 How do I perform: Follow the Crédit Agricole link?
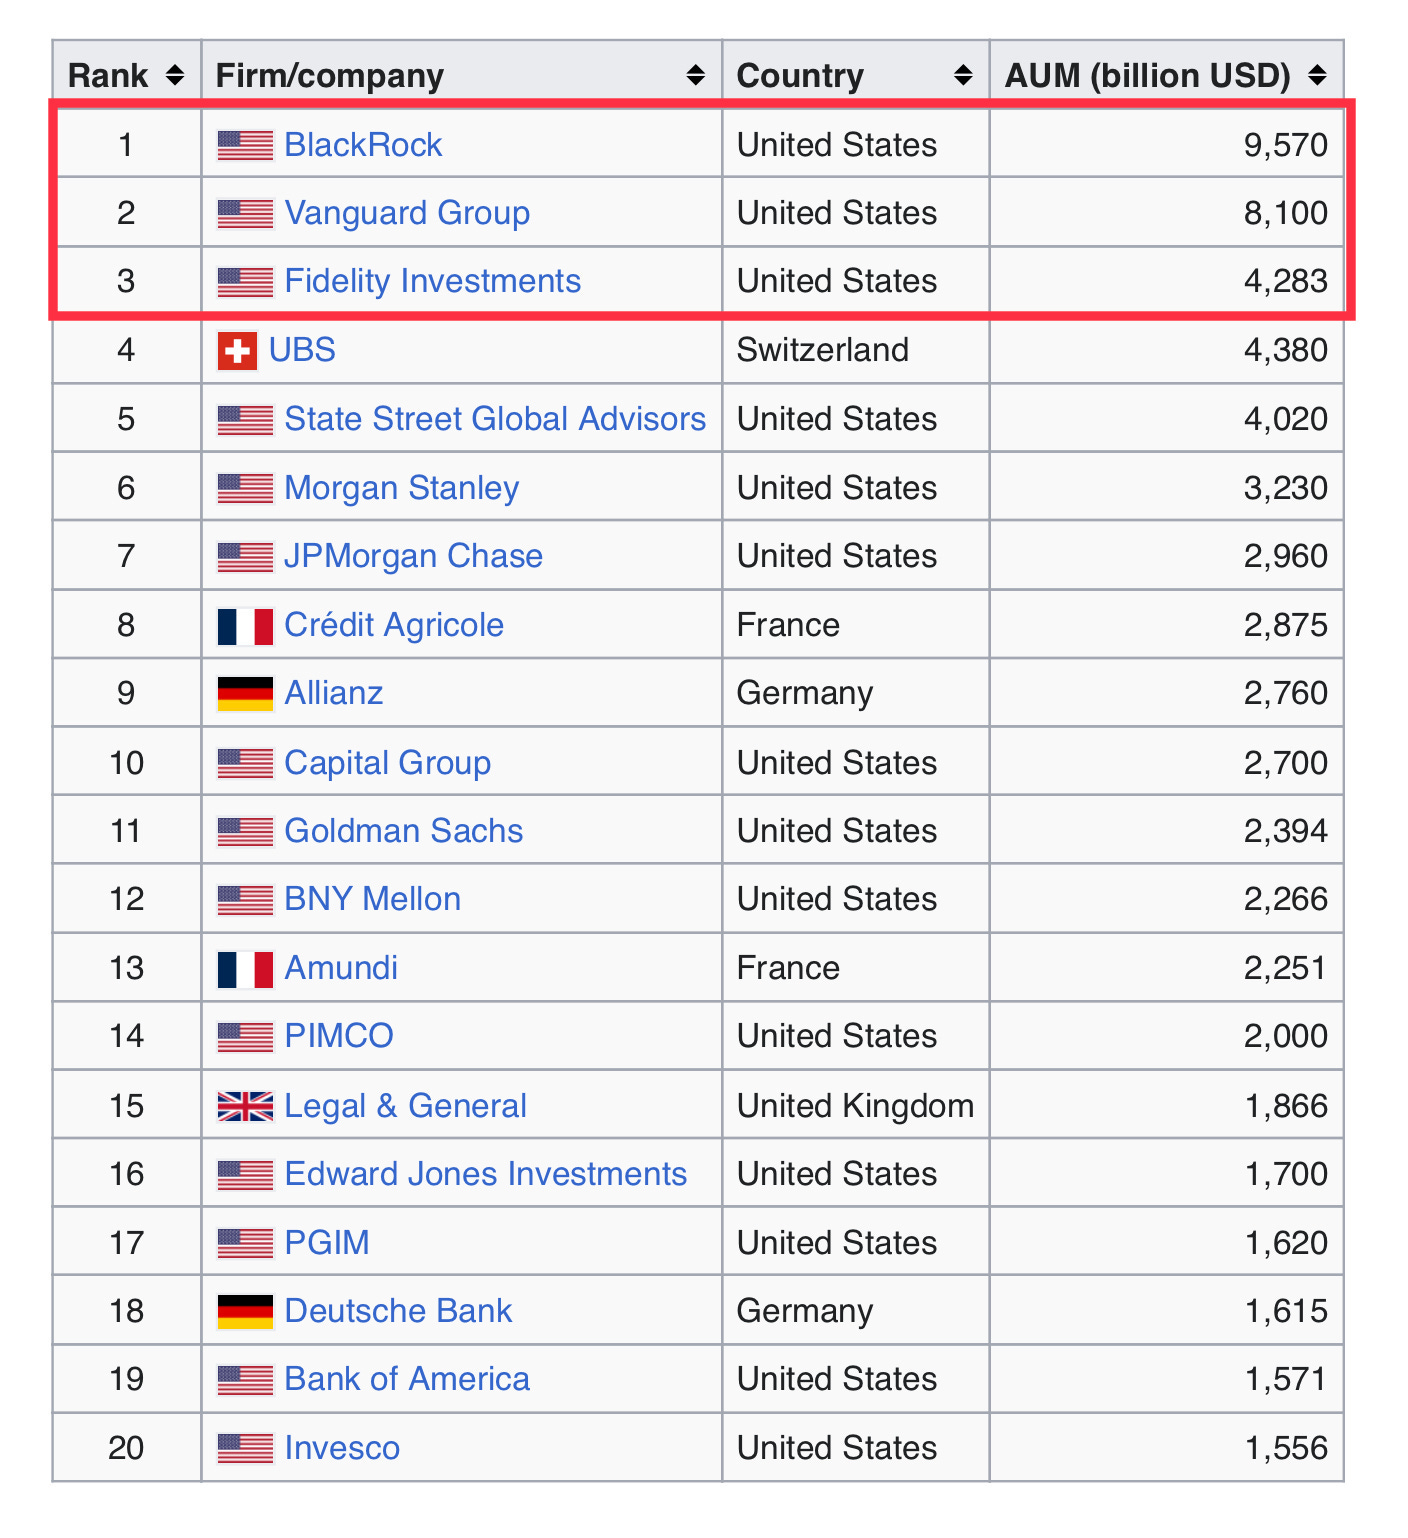click(394, 625)
